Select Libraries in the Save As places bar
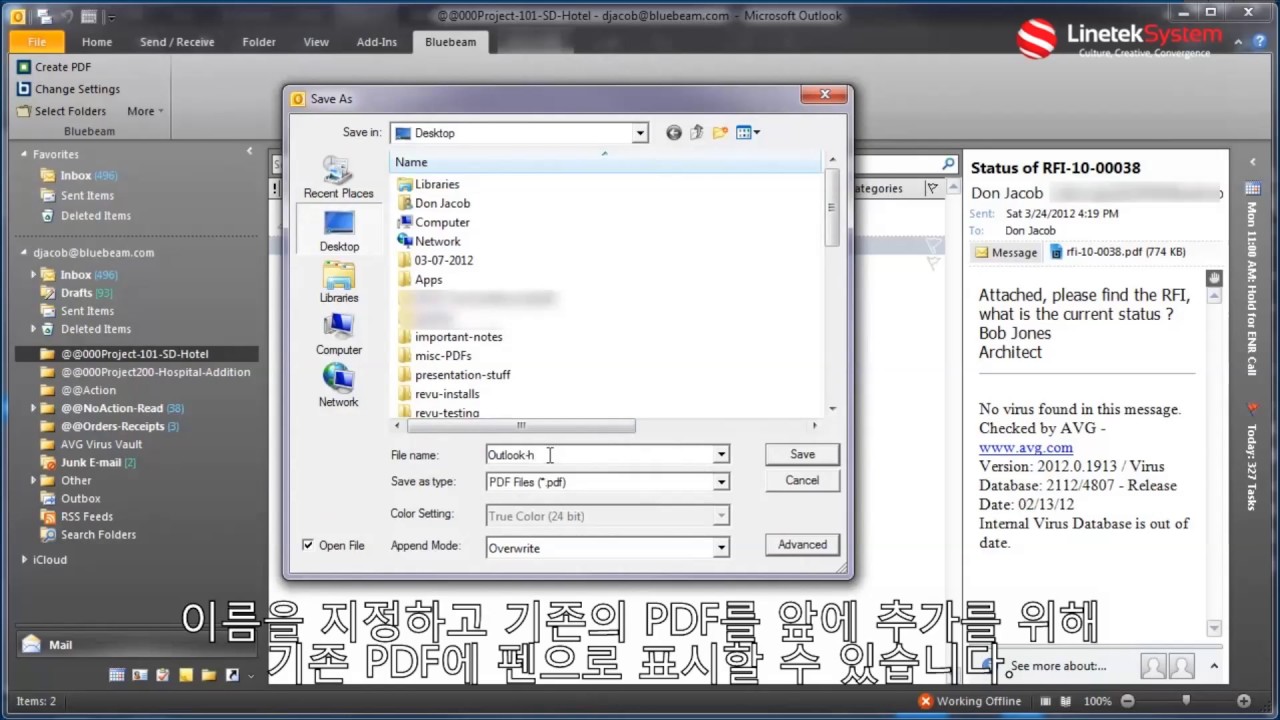The width and height of the screenshot is (1280, 720). (x=339, y=282)
